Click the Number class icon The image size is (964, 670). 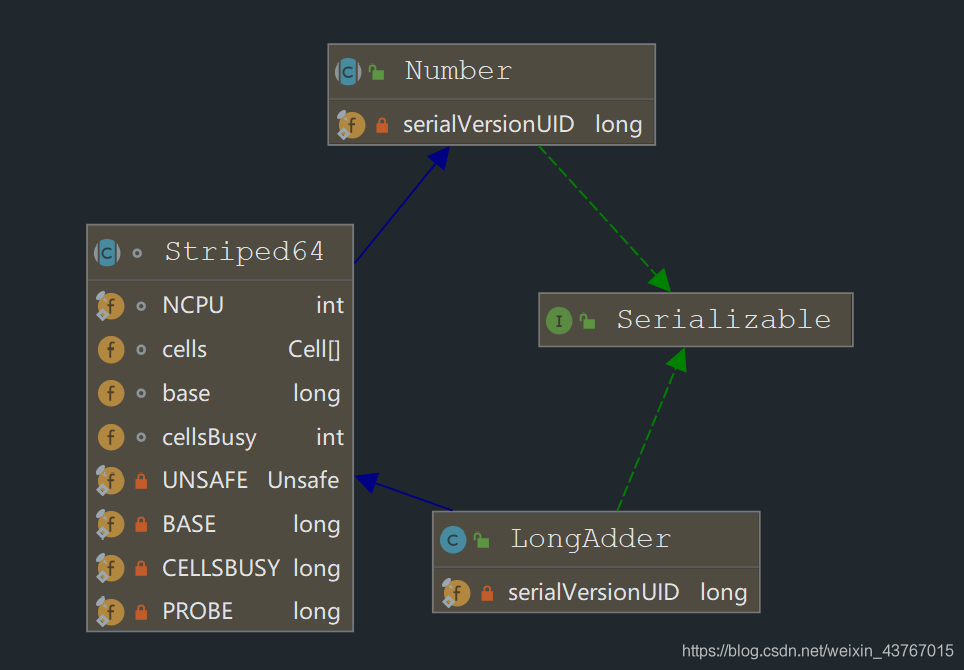pyautogui.click(x=348, y=72)
